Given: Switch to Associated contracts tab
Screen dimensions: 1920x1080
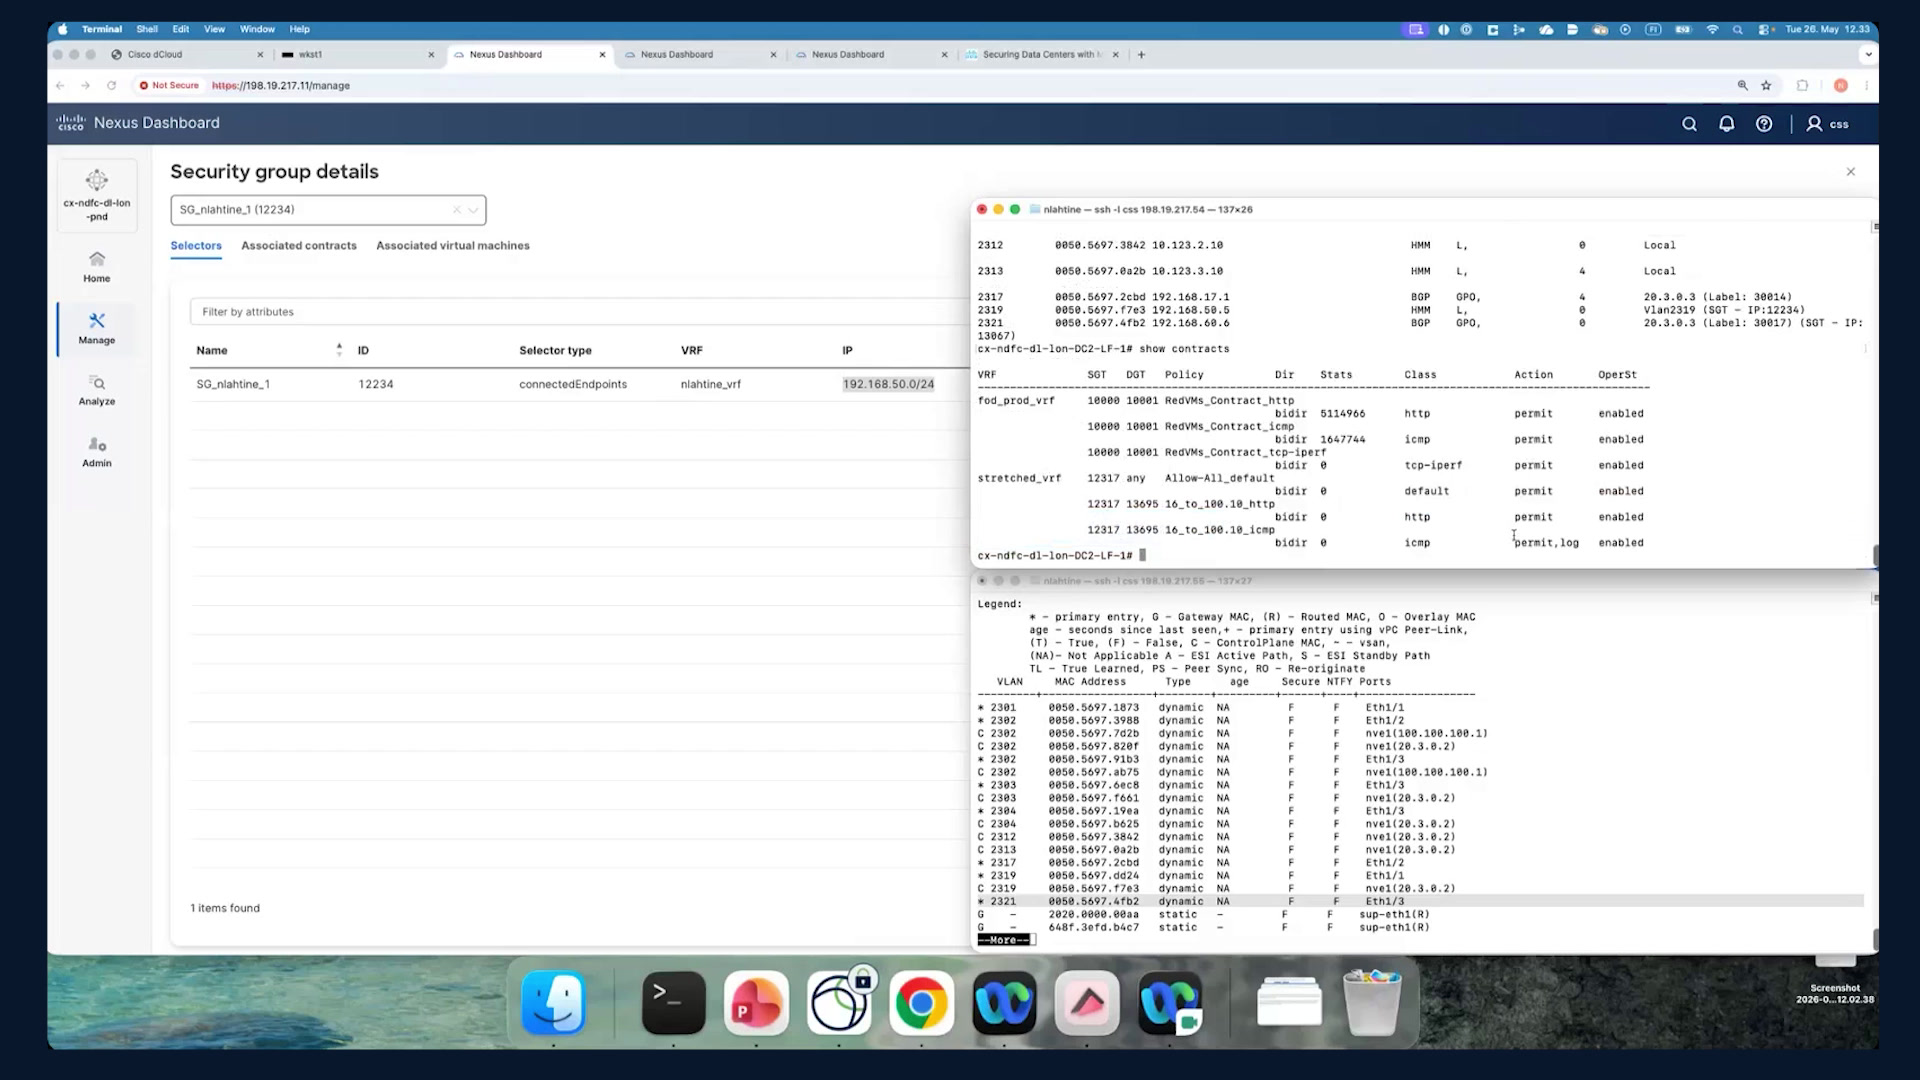Looking at the screenshot, I should tap(299, 246).
